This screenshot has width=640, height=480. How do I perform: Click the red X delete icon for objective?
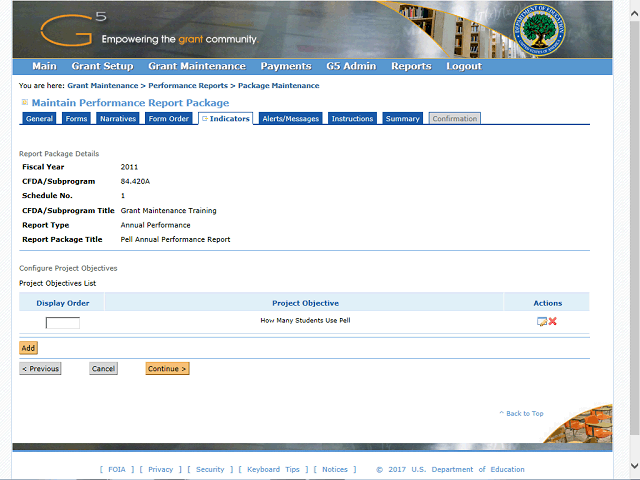point(553,321)
